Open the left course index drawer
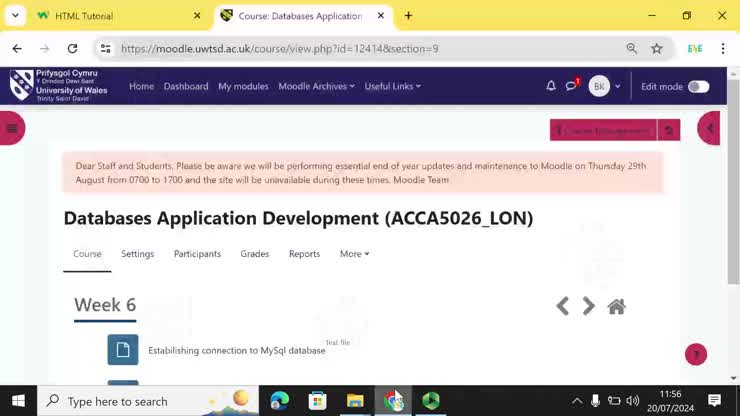 [x=12, y=128]
